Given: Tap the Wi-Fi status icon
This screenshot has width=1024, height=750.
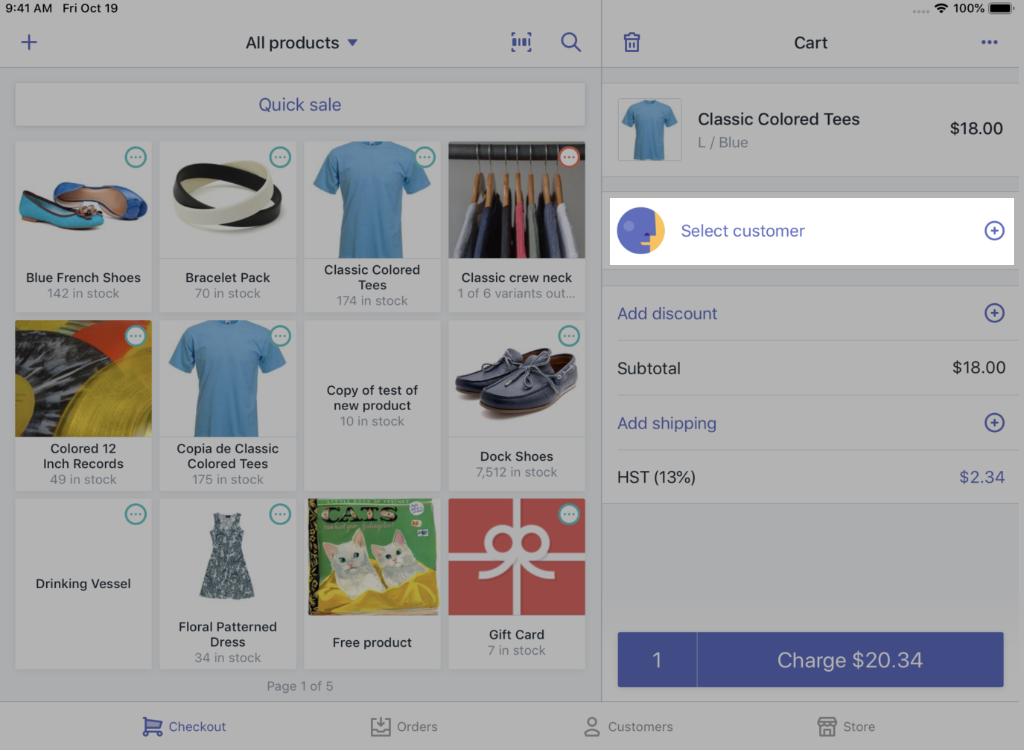Looking at the screenshot, I should [941, 8].
